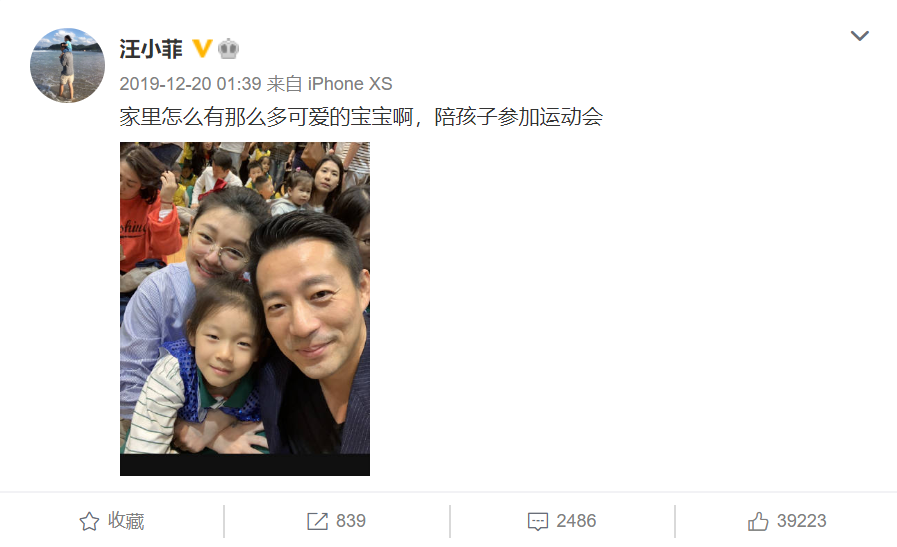
Task: Open the round beach profile avatar
Action: tap(68, 65)
